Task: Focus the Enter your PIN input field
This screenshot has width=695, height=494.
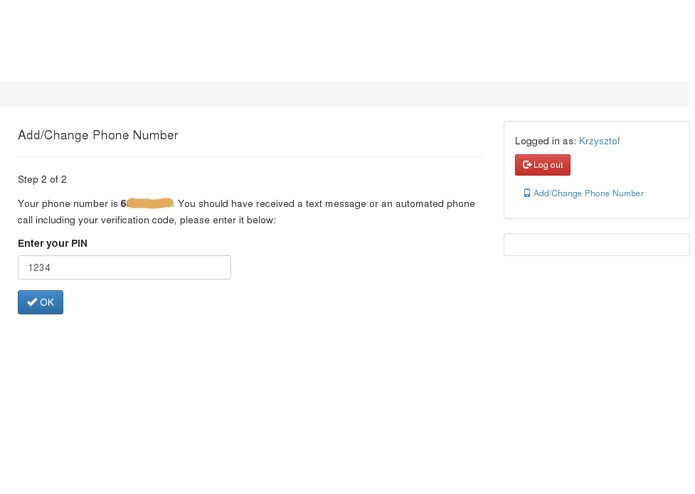Action: click(124, 268)
